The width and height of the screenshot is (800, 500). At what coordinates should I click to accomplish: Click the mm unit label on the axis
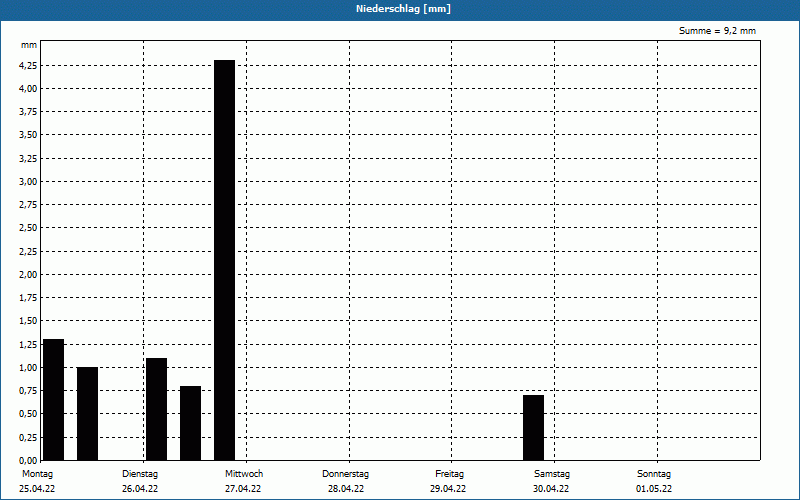point(29,45)
